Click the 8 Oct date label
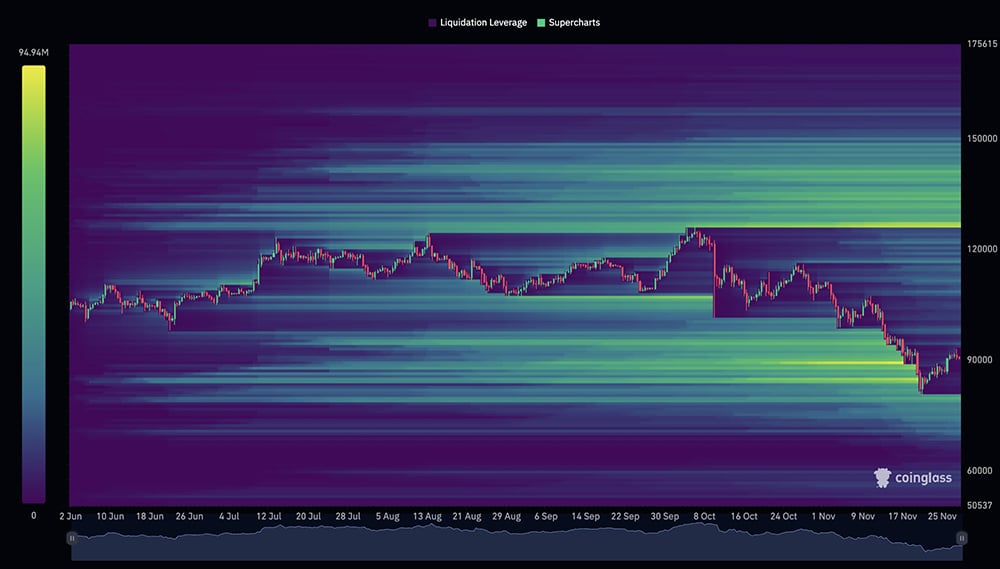1000x569 pixels. point(704,517)
